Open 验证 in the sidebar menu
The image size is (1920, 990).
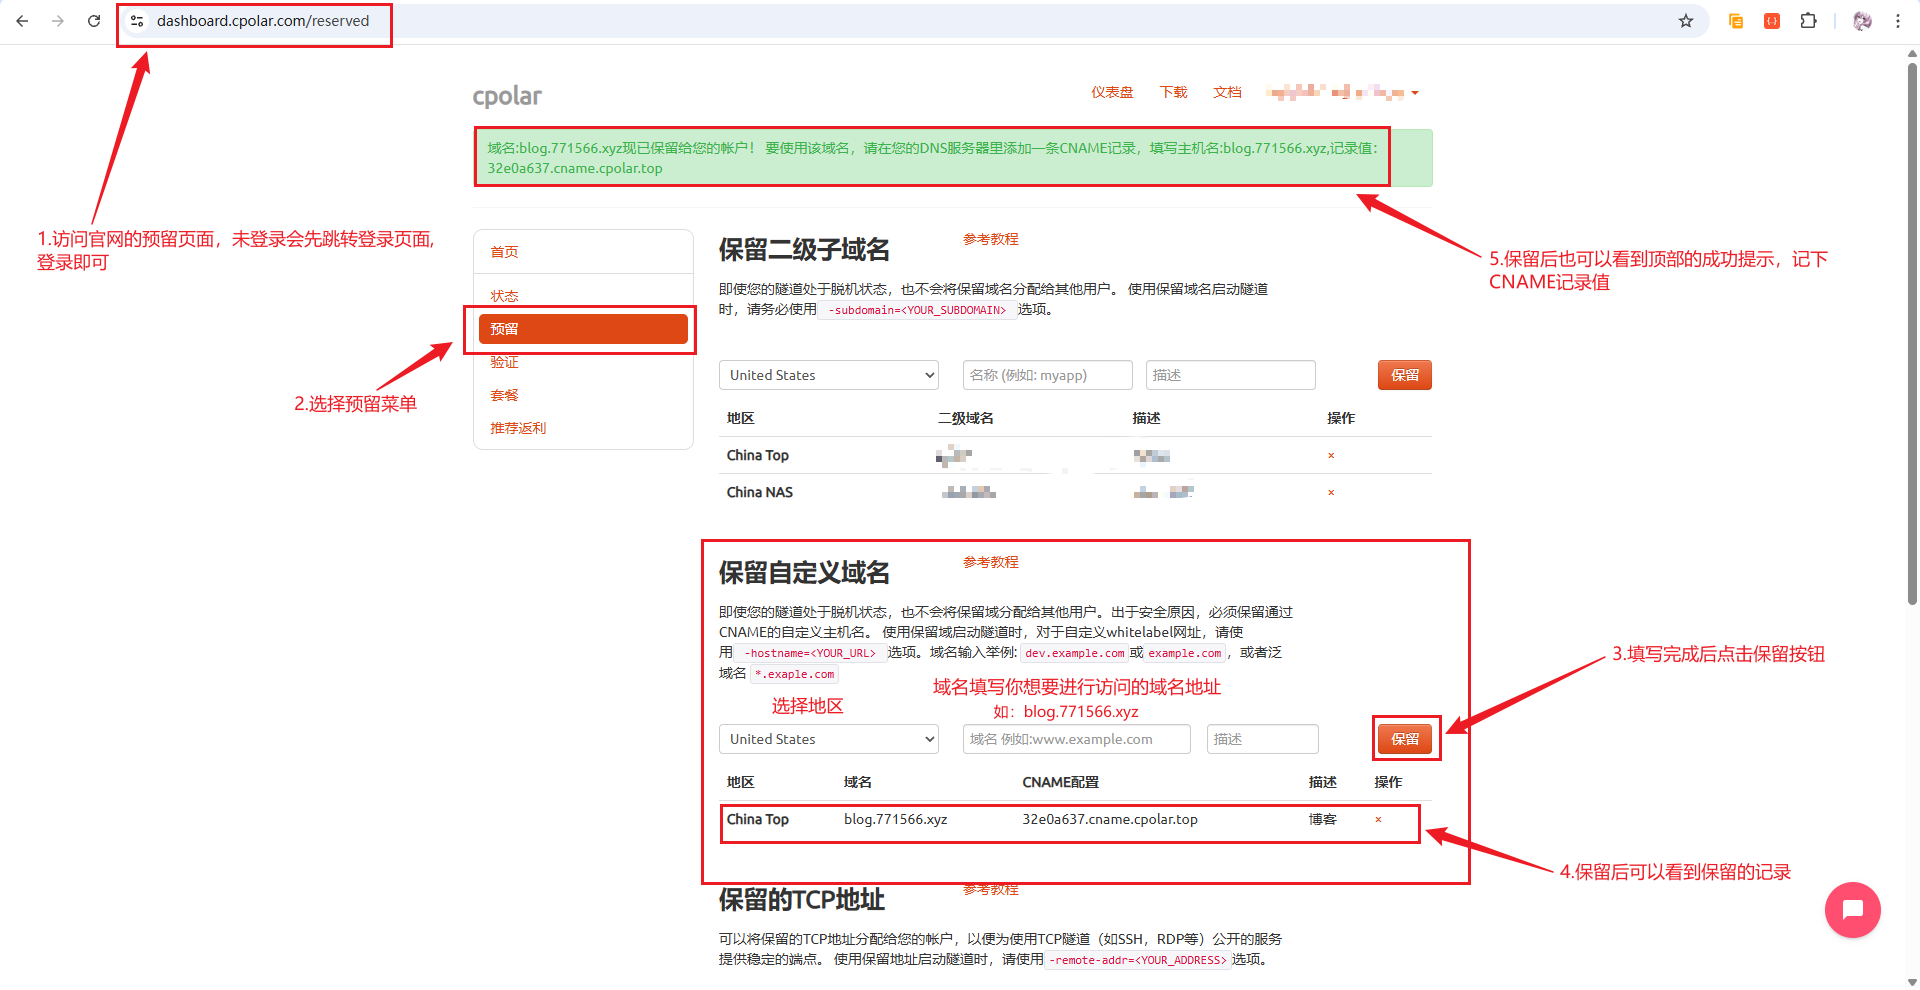click(x=504, y=362)
